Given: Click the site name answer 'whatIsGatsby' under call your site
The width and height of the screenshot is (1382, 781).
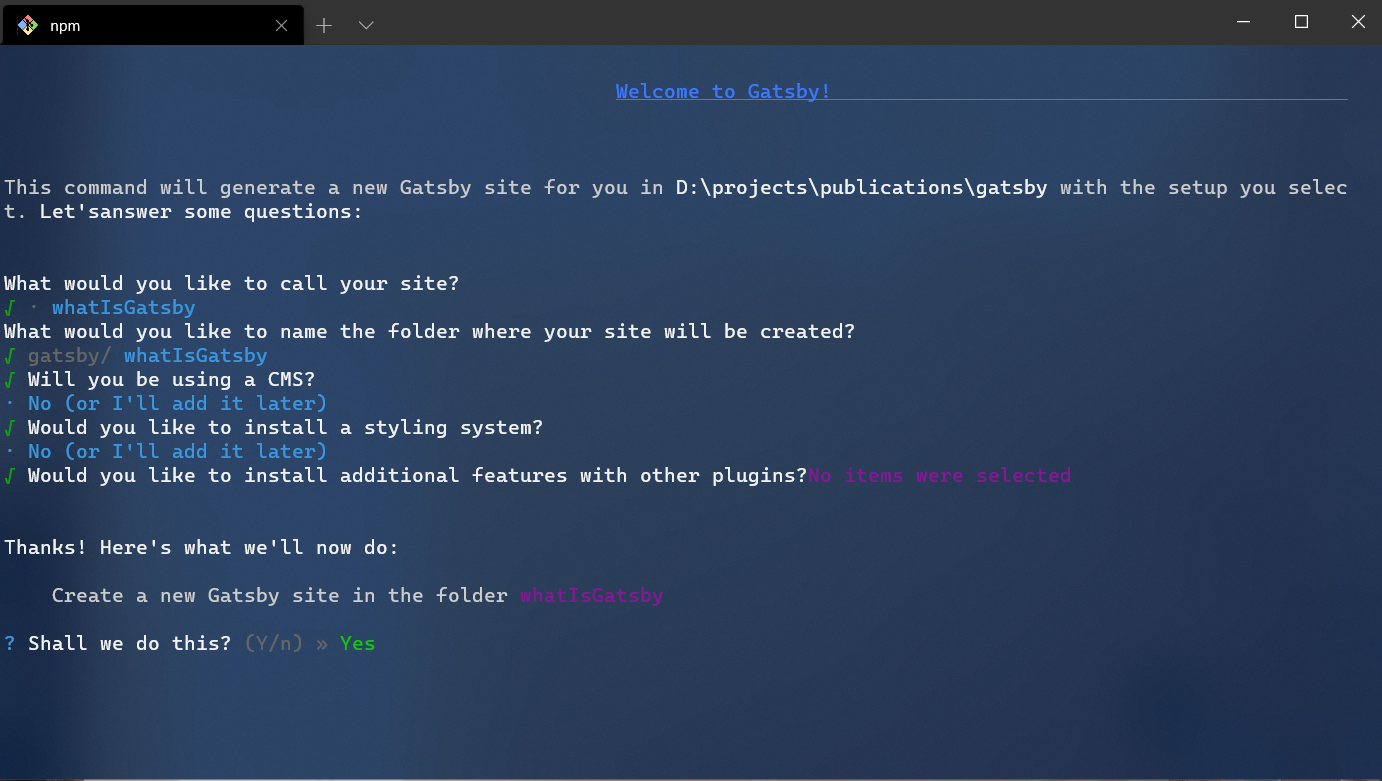Looking at the screenshot, I should click(124, 308).
